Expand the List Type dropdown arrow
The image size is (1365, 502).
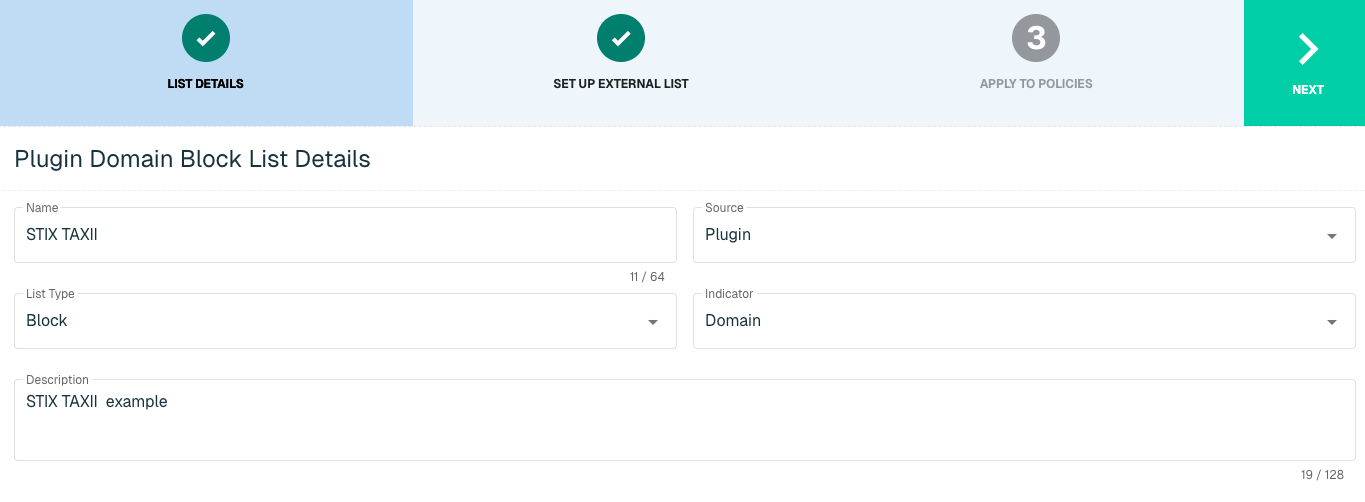coord(652,322)
